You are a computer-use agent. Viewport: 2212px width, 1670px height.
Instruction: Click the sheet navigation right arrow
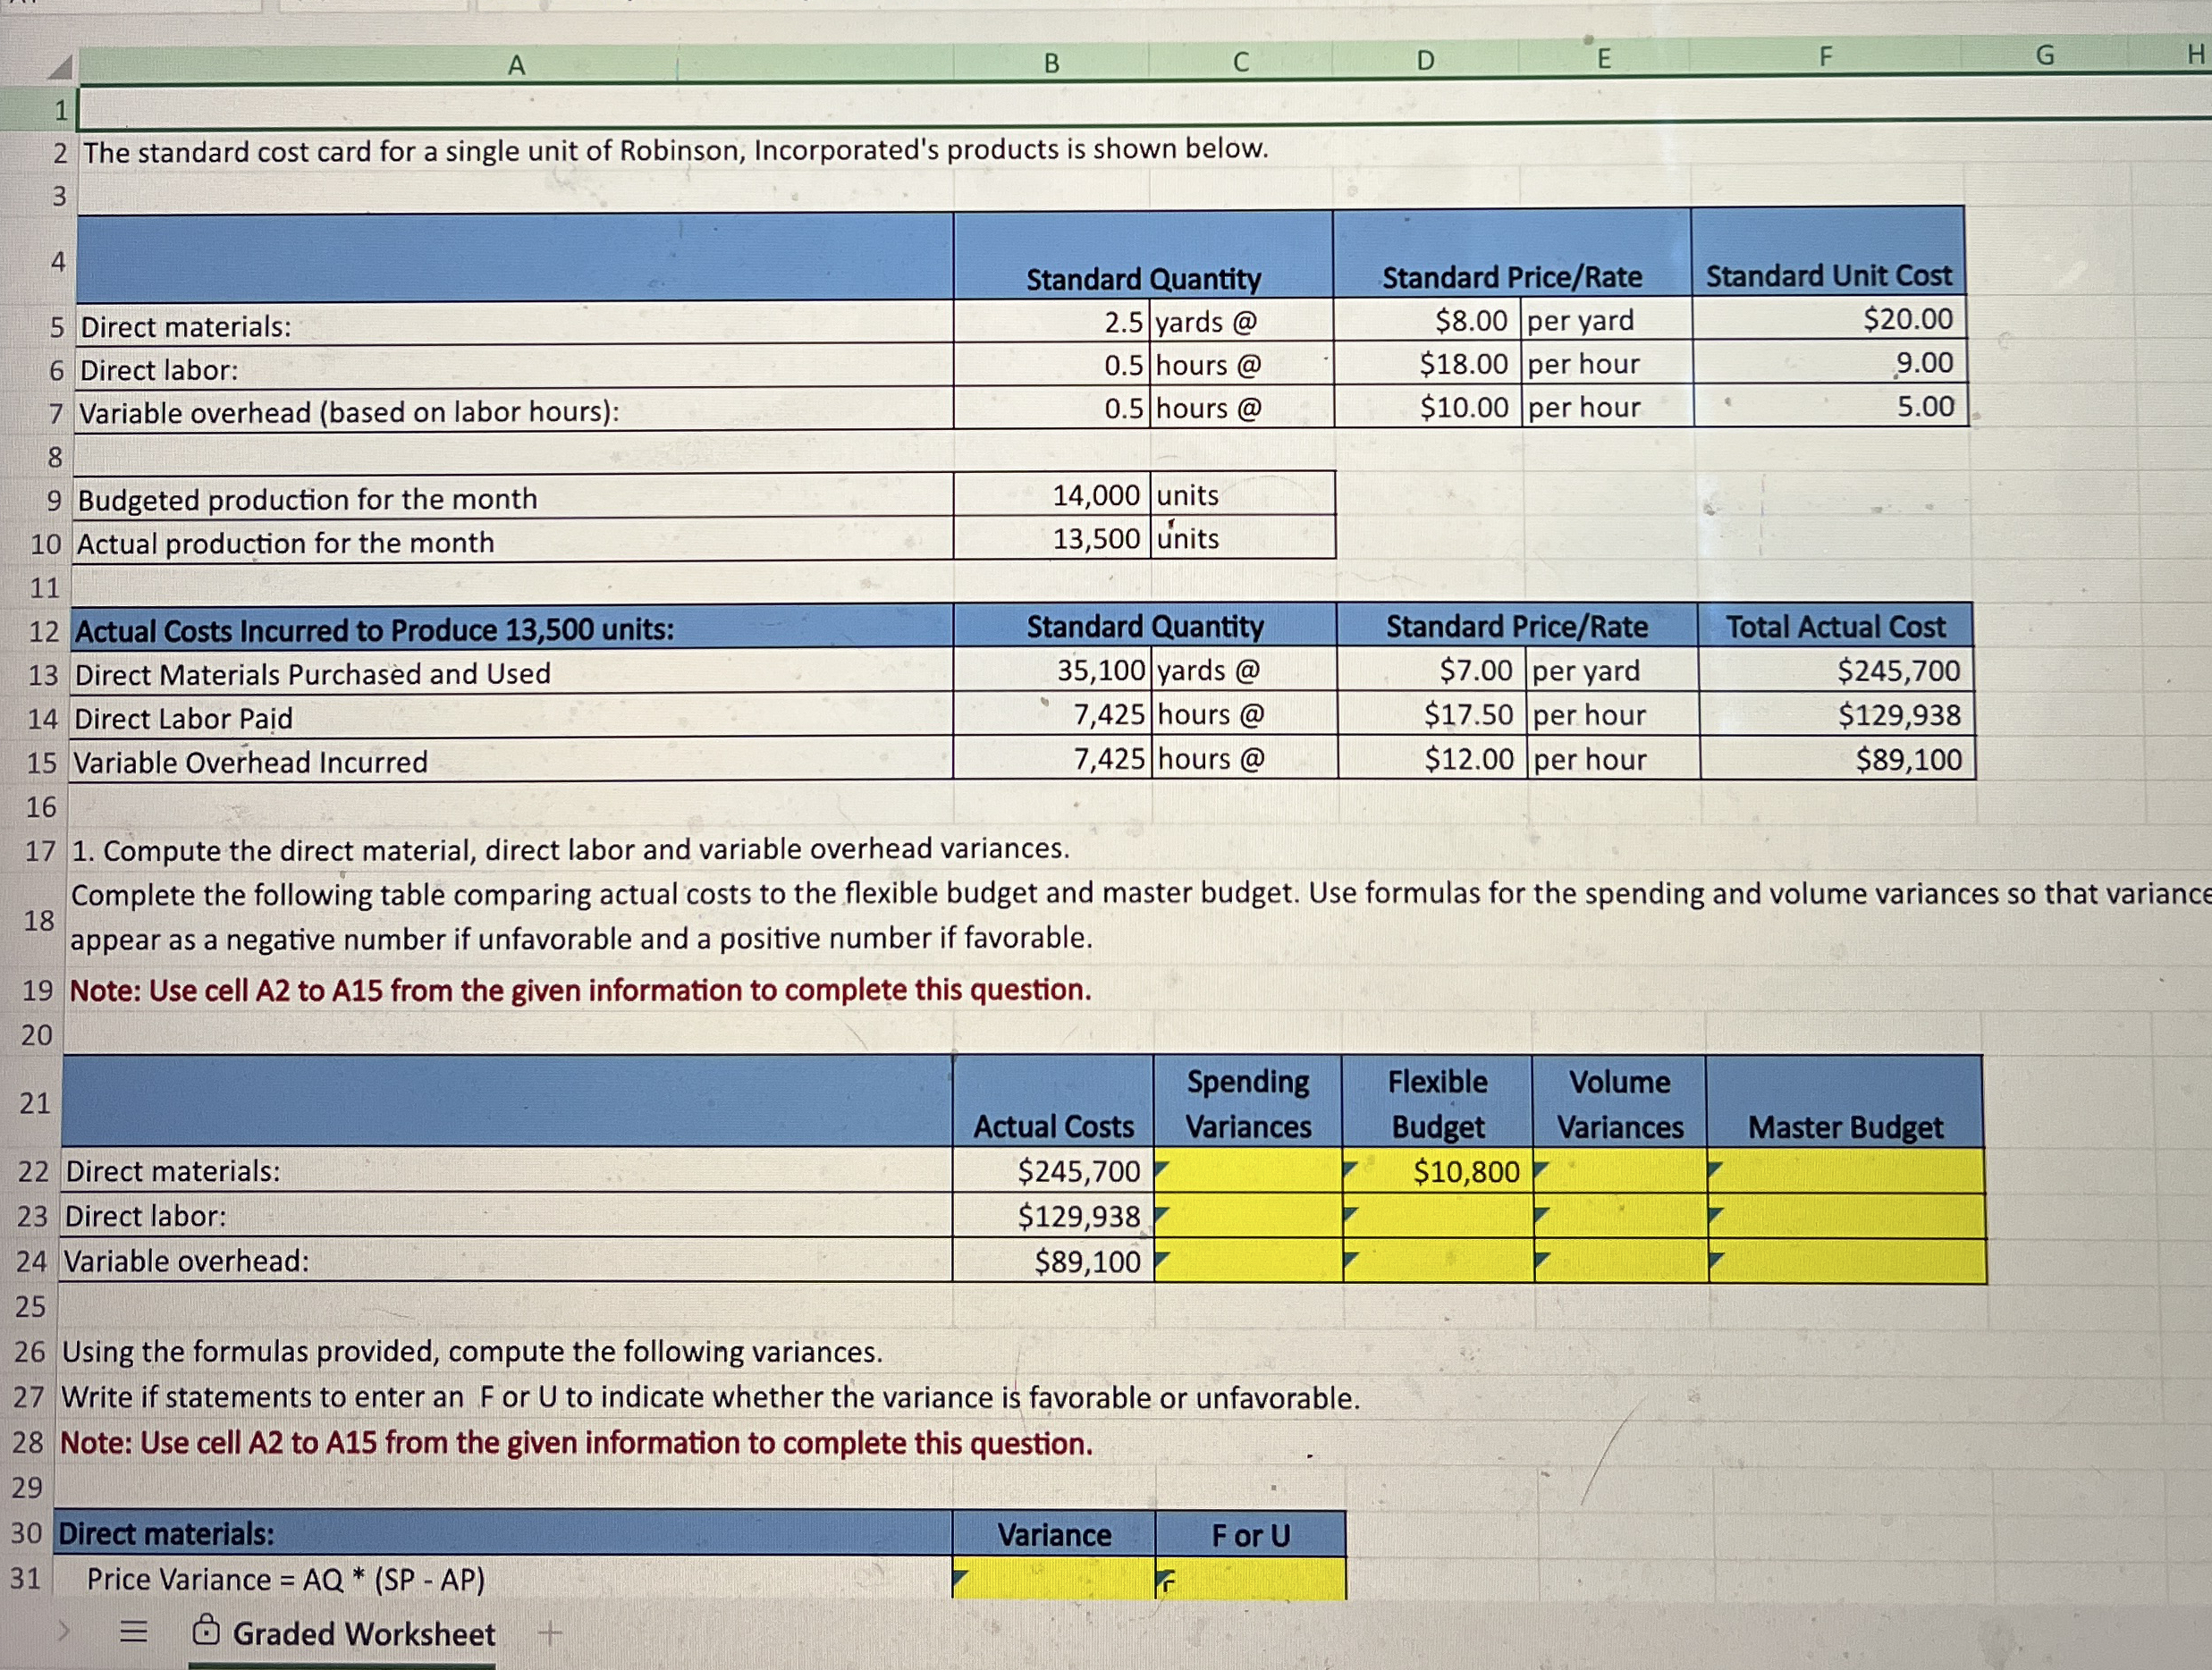tap(64, 1632)
